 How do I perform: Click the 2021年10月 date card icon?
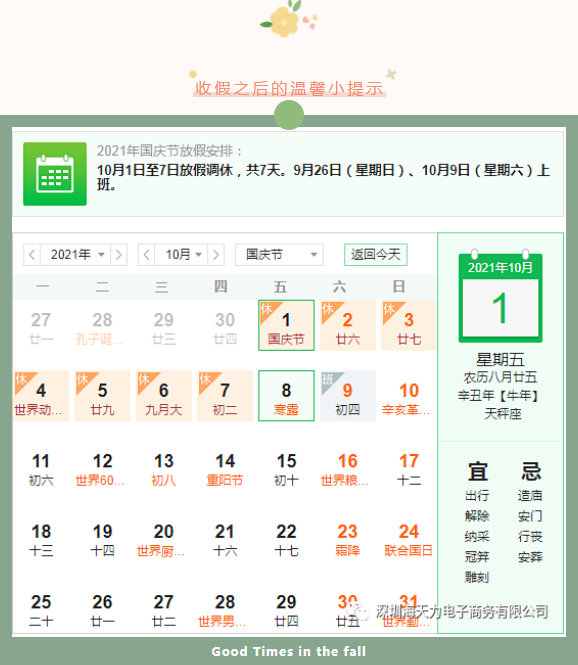500,296
